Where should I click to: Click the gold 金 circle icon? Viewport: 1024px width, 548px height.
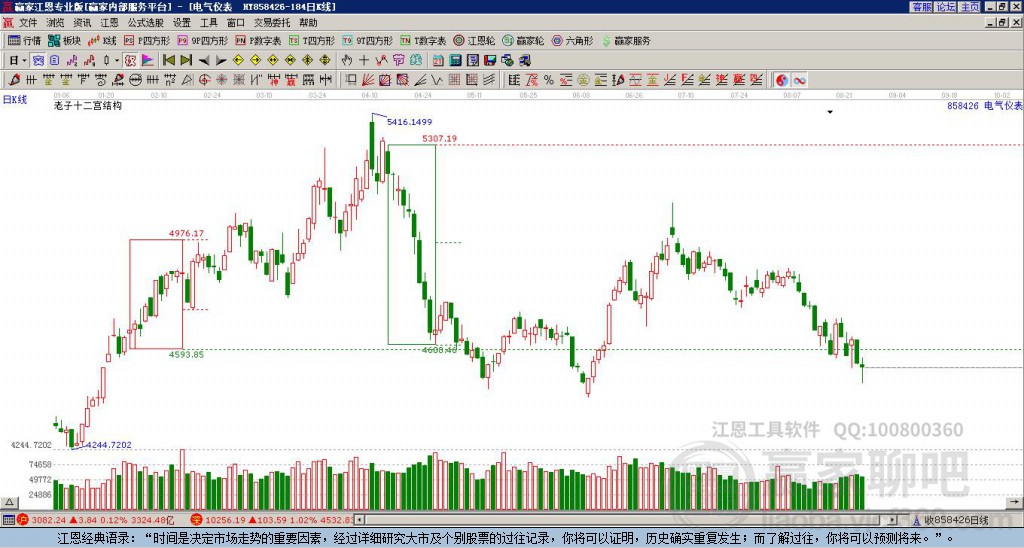point(583,80)
